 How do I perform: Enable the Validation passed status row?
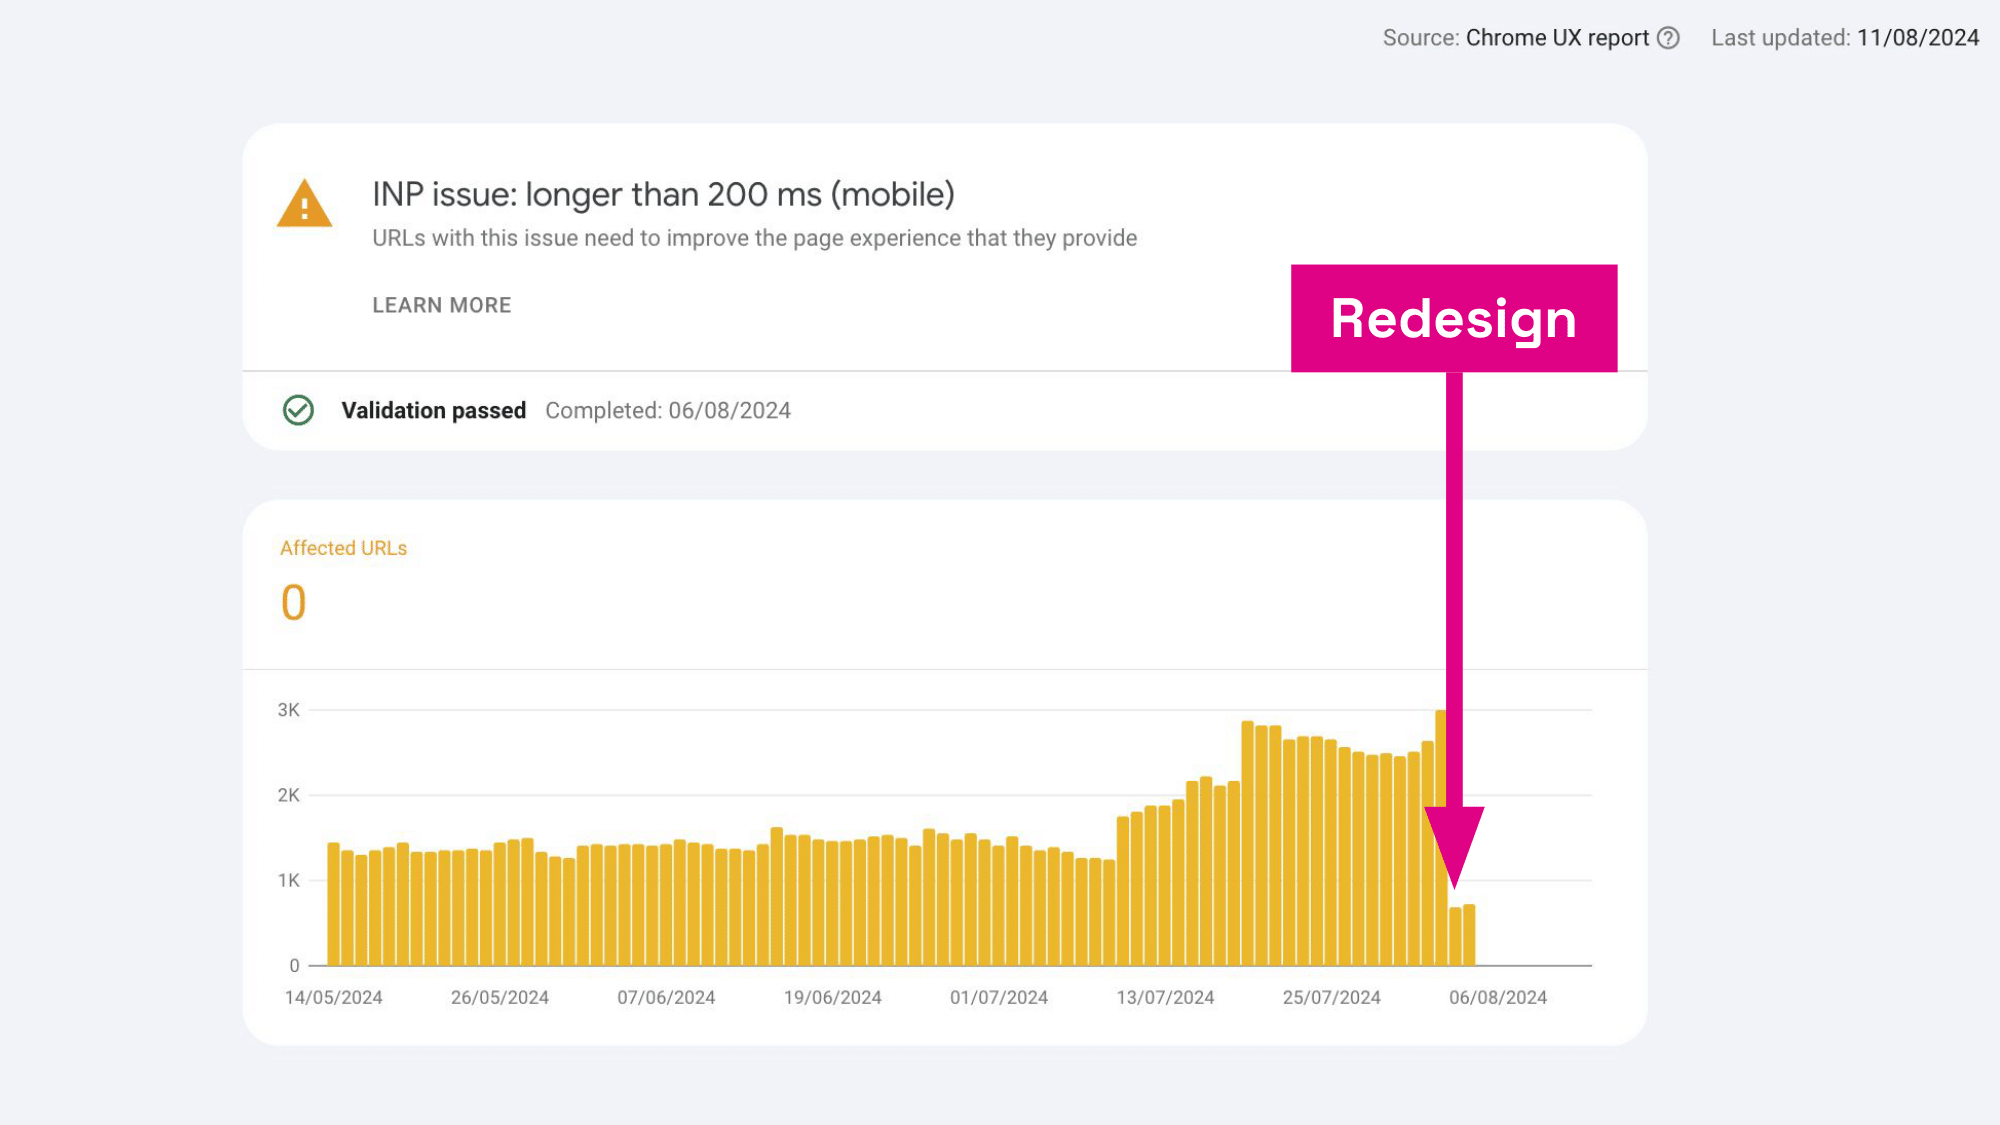434,410
